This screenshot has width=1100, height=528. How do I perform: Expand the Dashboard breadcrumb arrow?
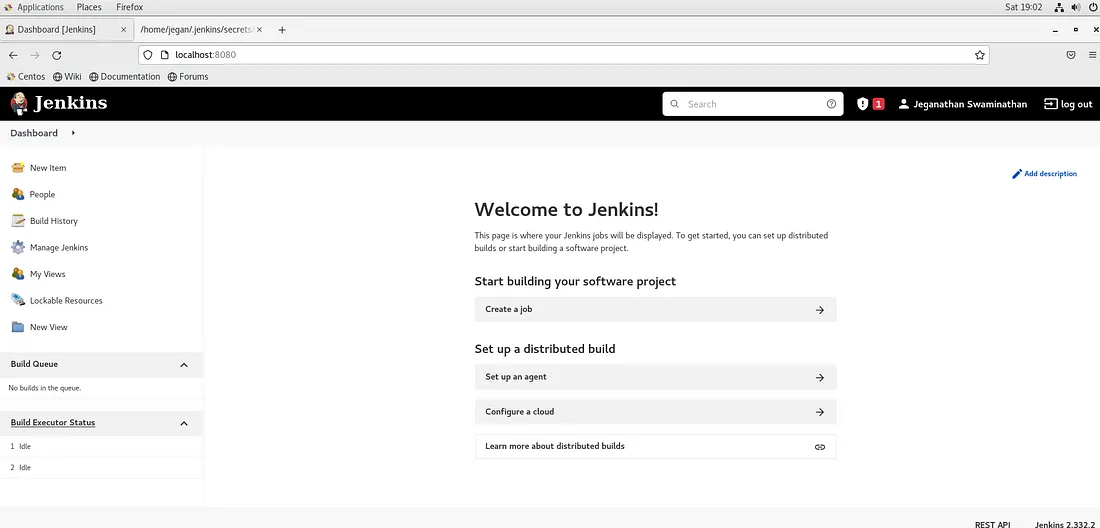73,133
